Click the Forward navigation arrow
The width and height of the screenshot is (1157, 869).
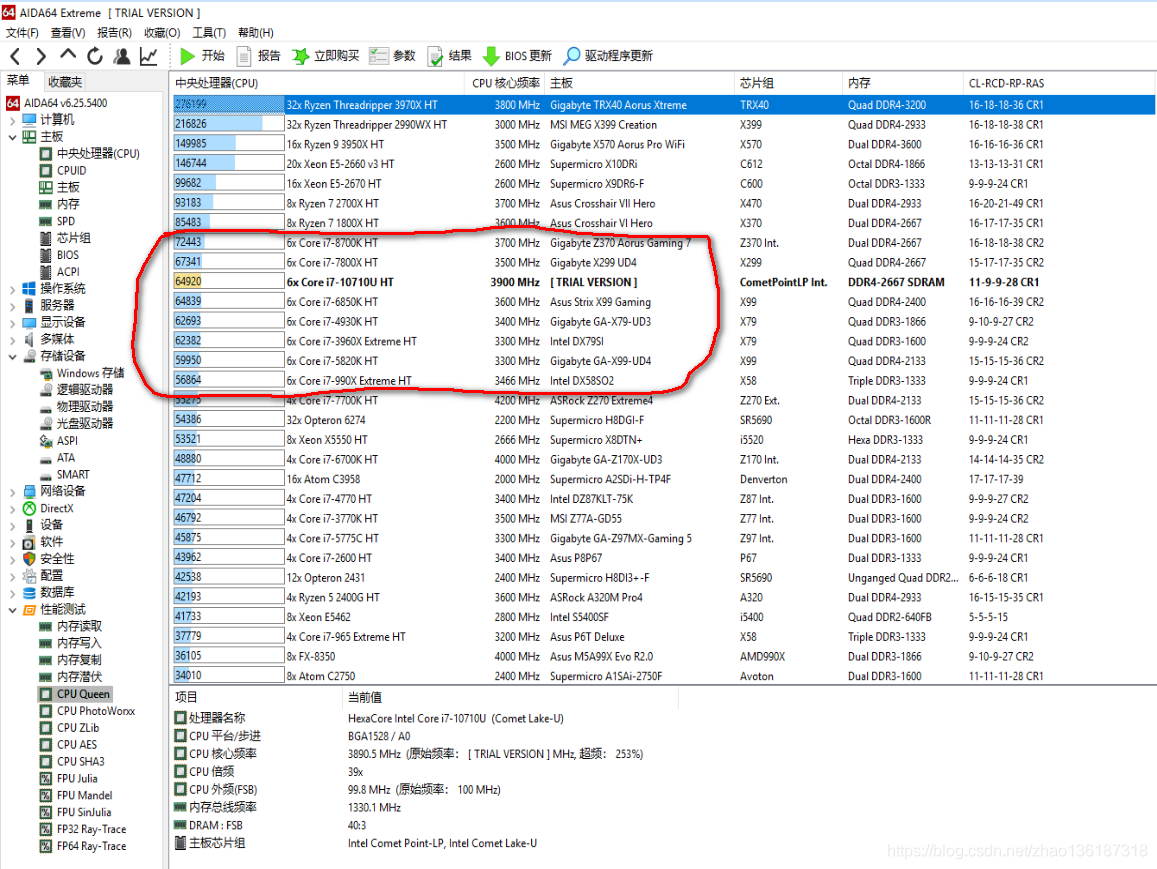[41, 56]
